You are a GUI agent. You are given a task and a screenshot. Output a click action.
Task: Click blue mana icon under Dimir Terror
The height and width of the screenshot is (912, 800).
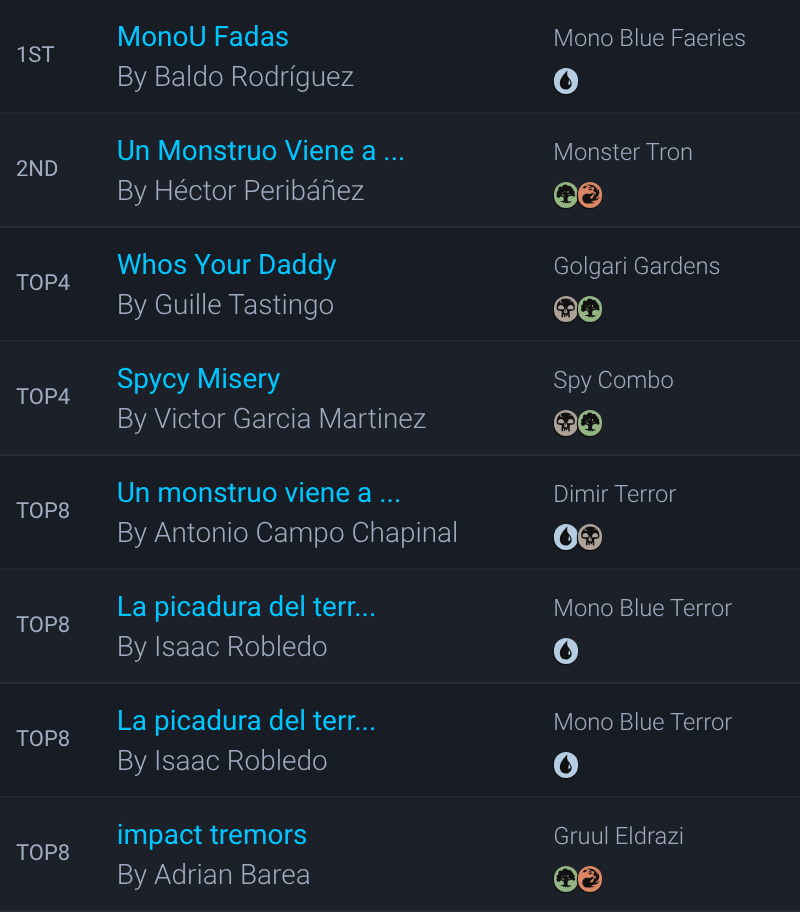566,537
